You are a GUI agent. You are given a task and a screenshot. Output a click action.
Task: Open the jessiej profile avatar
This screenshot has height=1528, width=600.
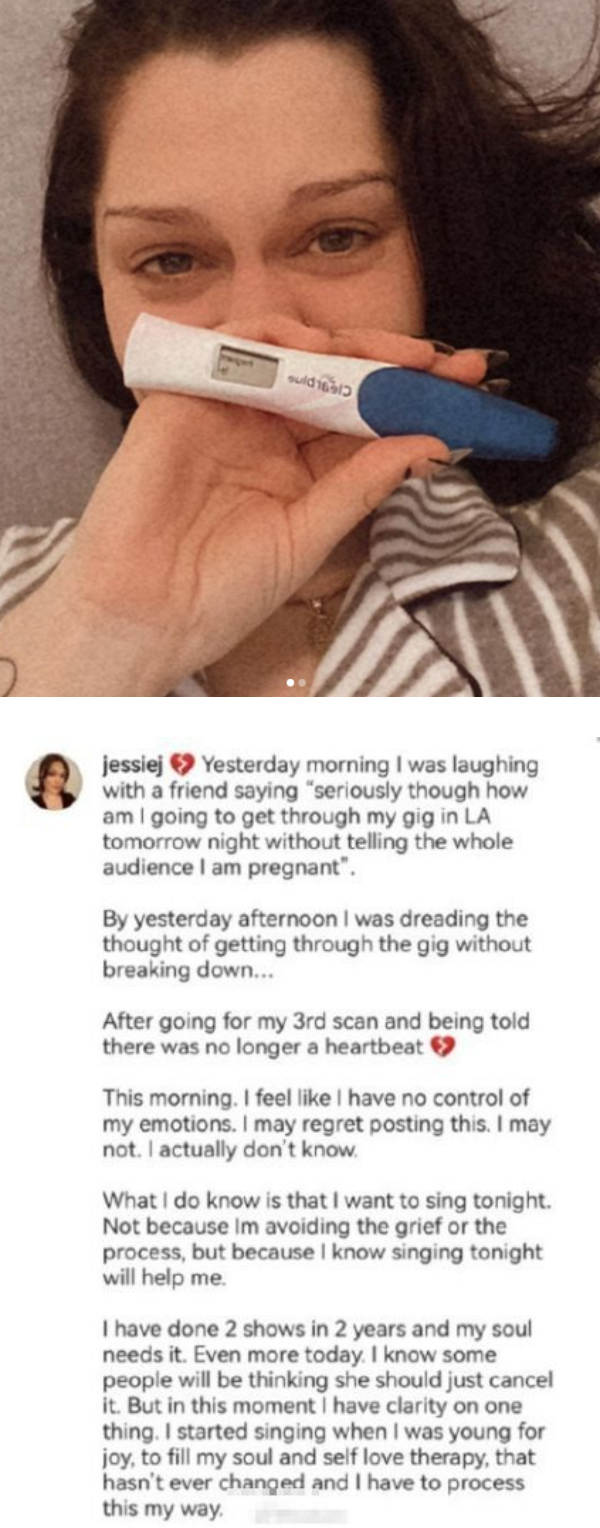pos(54,781)
